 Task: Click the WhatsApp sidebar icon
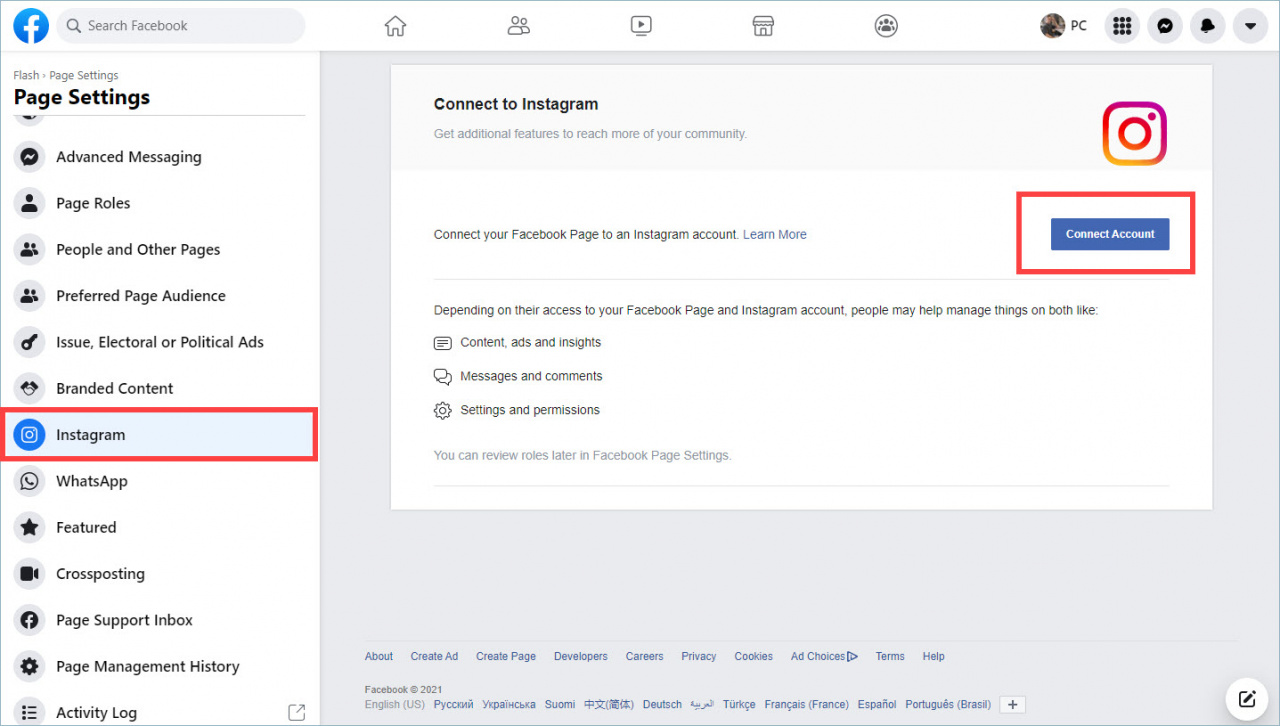pyautogui.click(x=30, y=481)
